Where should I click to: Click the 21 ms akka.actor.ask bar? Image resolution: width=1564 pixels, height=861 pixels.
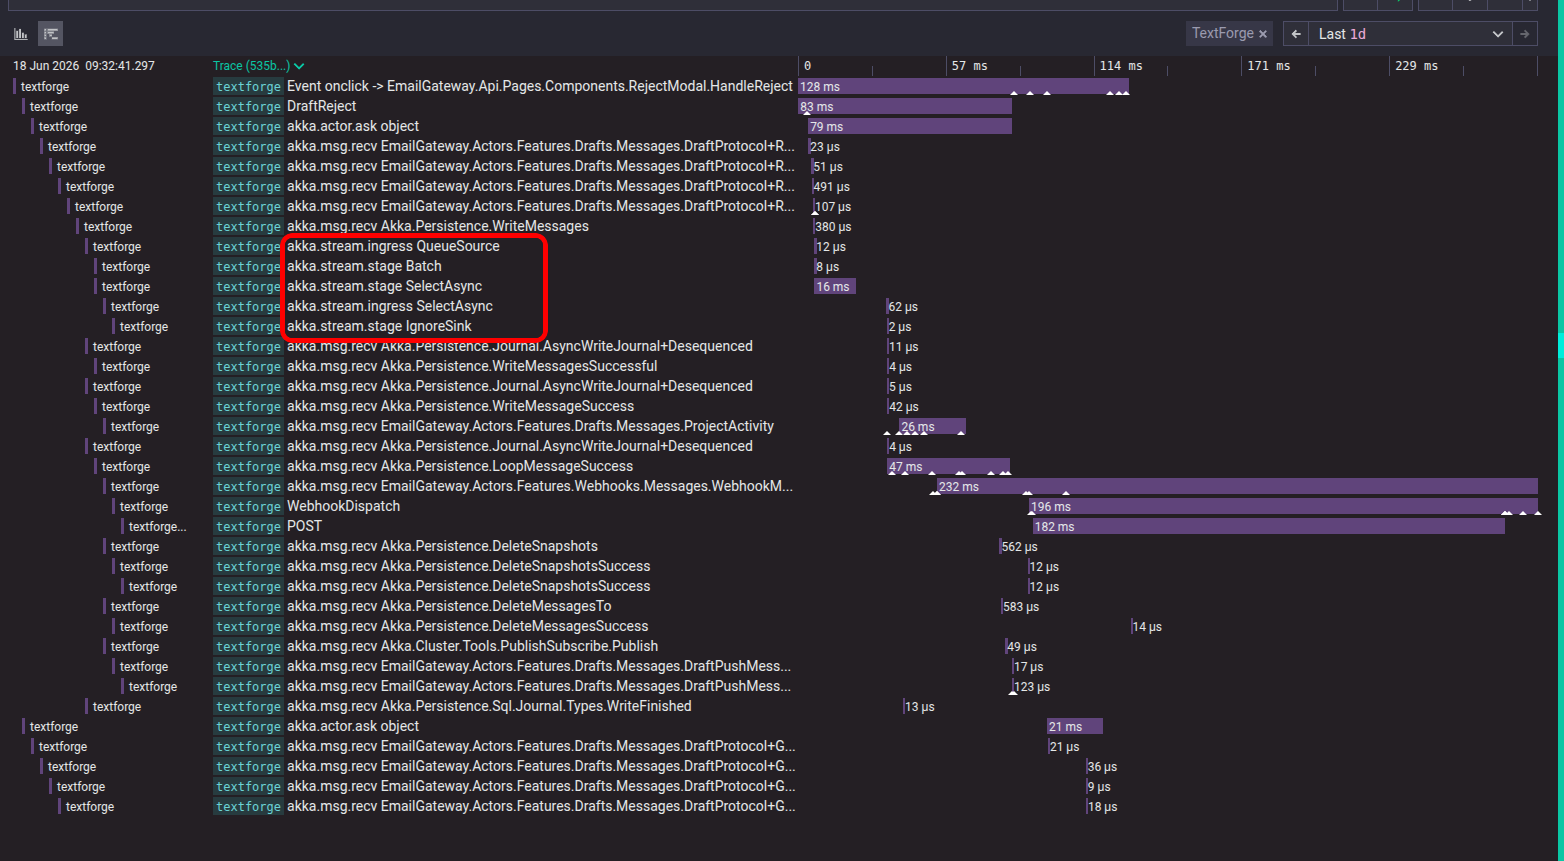pos(1075,727)
